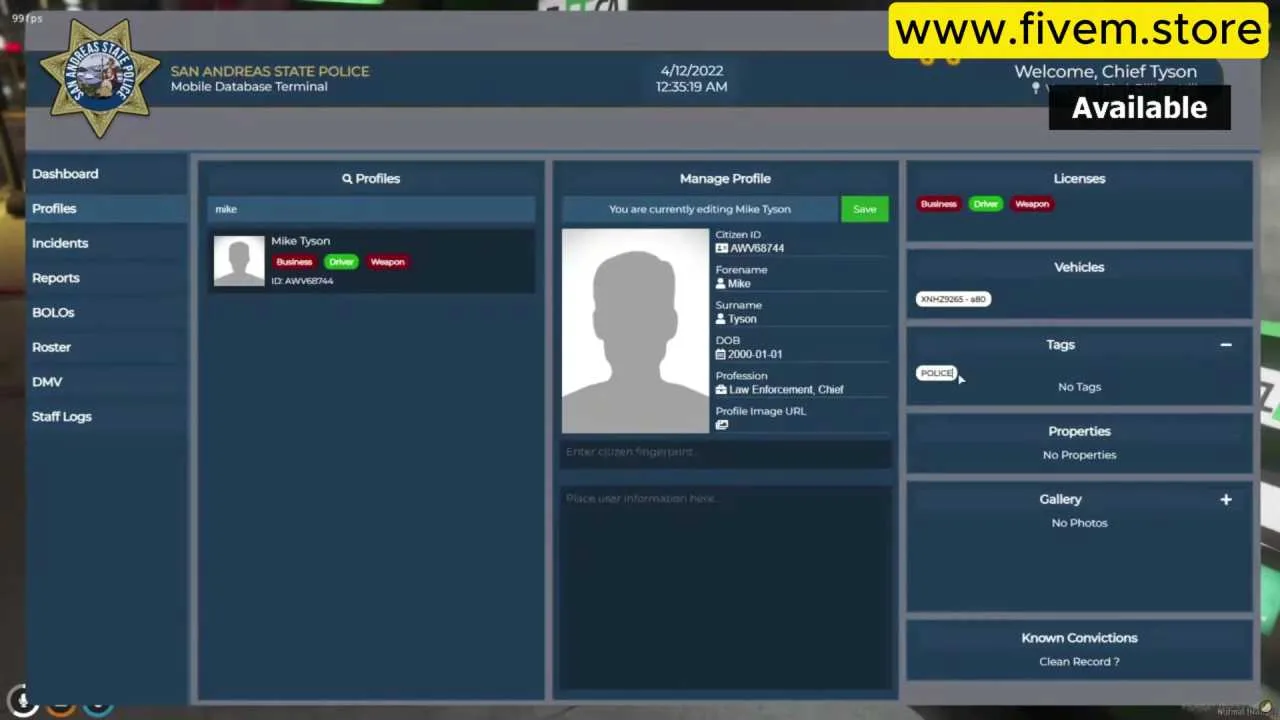Toggle the Business license on Mike Tyson's profile
This screenshot has height=720, width=1280.
click(x=294, y=261)
